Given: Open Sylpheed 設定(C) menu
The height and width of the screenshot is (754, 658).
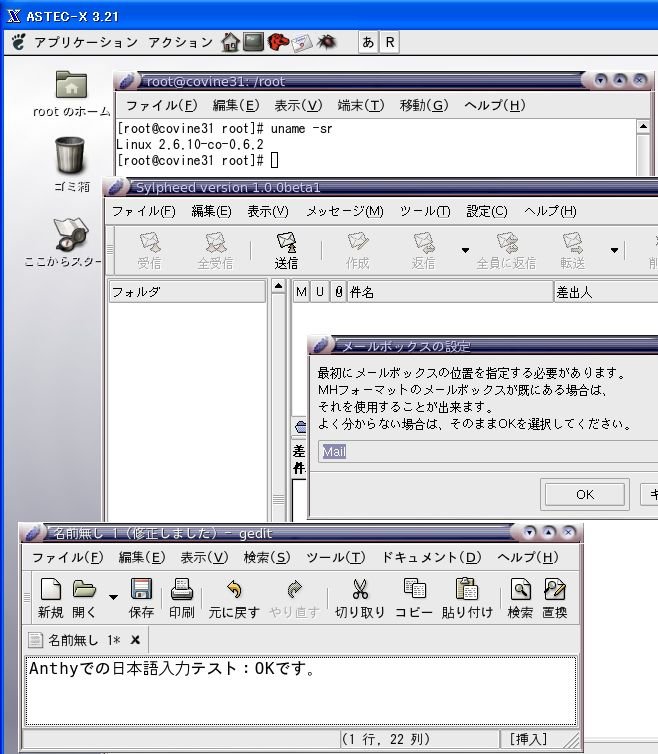Looking at the screenshot, I should (x=487, y=211).
